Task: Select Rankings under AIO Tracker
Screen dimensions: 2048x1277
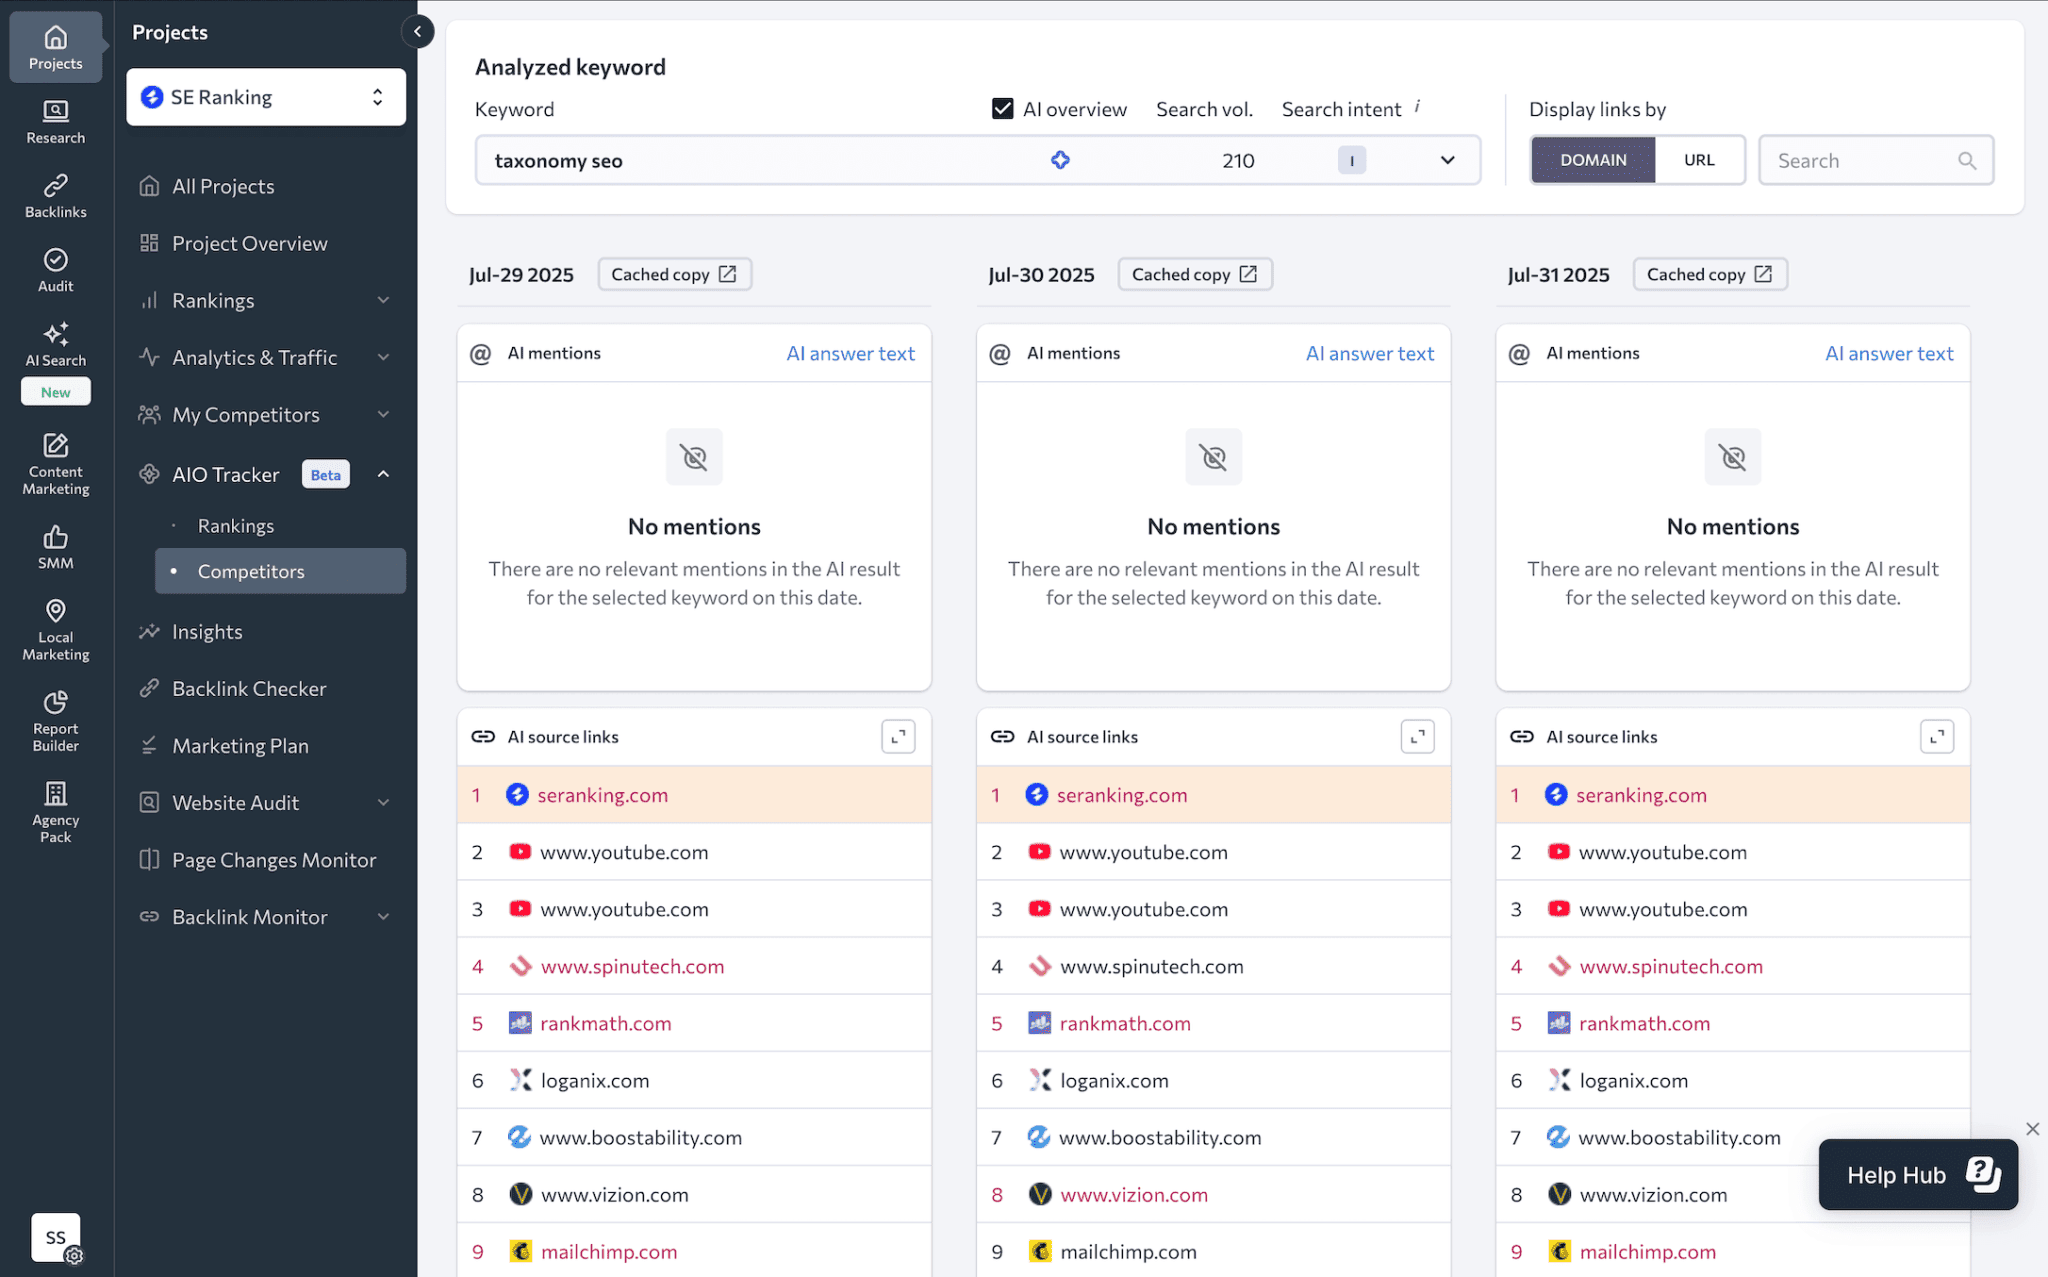Action: [236, 526]
